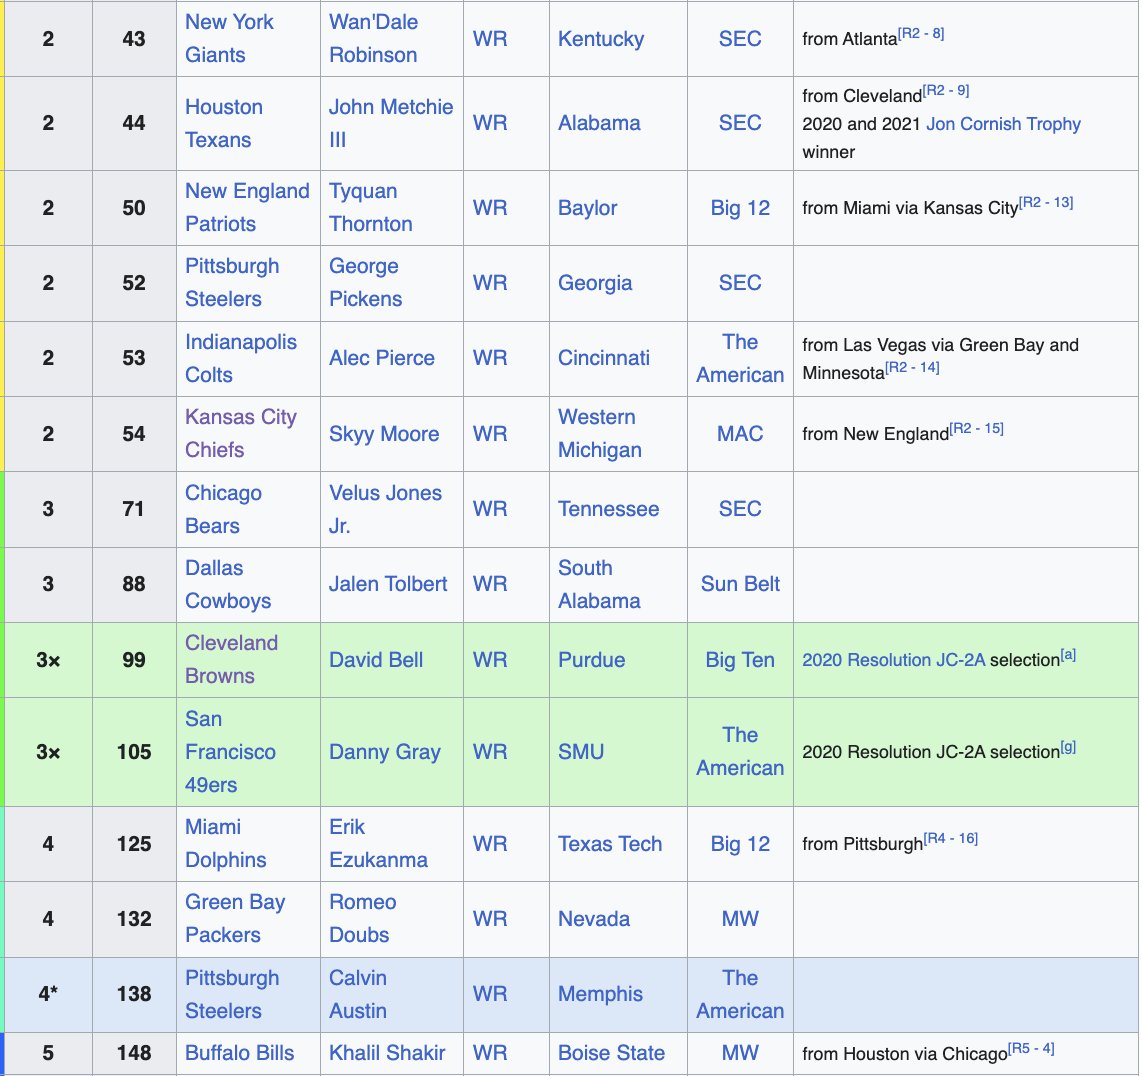Open footnote R2 - 15 reference

[976, 428]
